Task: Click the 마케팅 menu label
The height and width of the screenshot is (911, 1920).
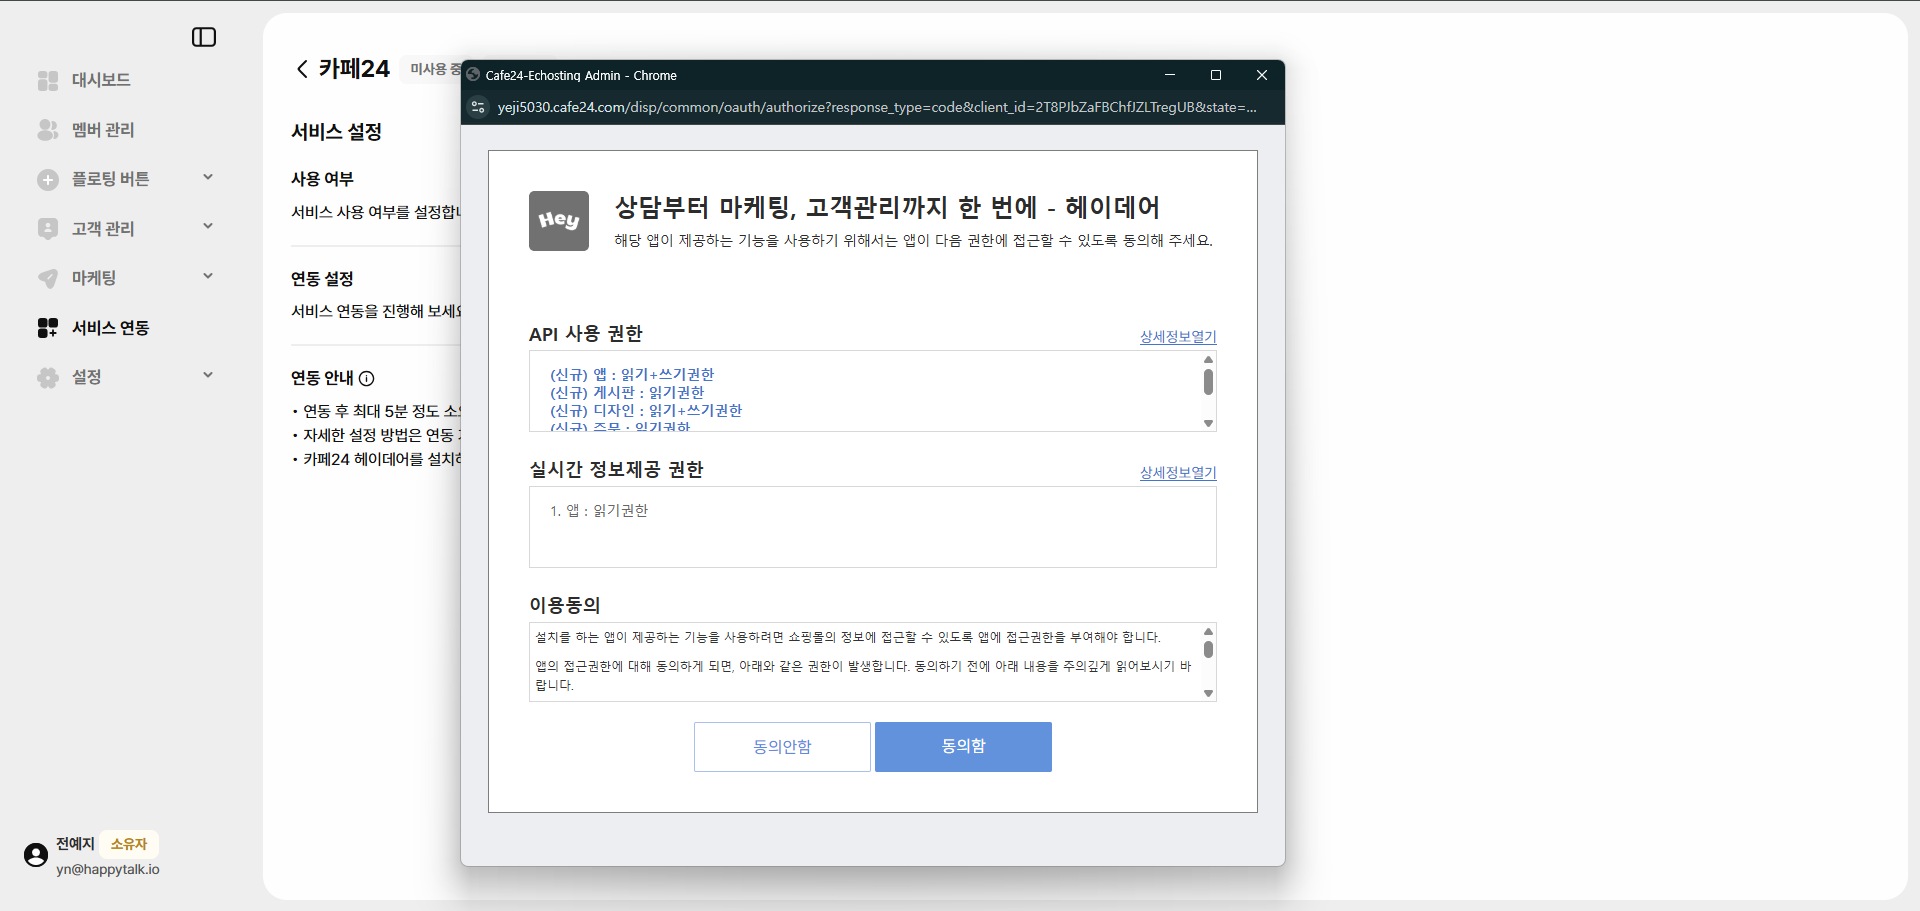Action: click(x=94, y=278)
